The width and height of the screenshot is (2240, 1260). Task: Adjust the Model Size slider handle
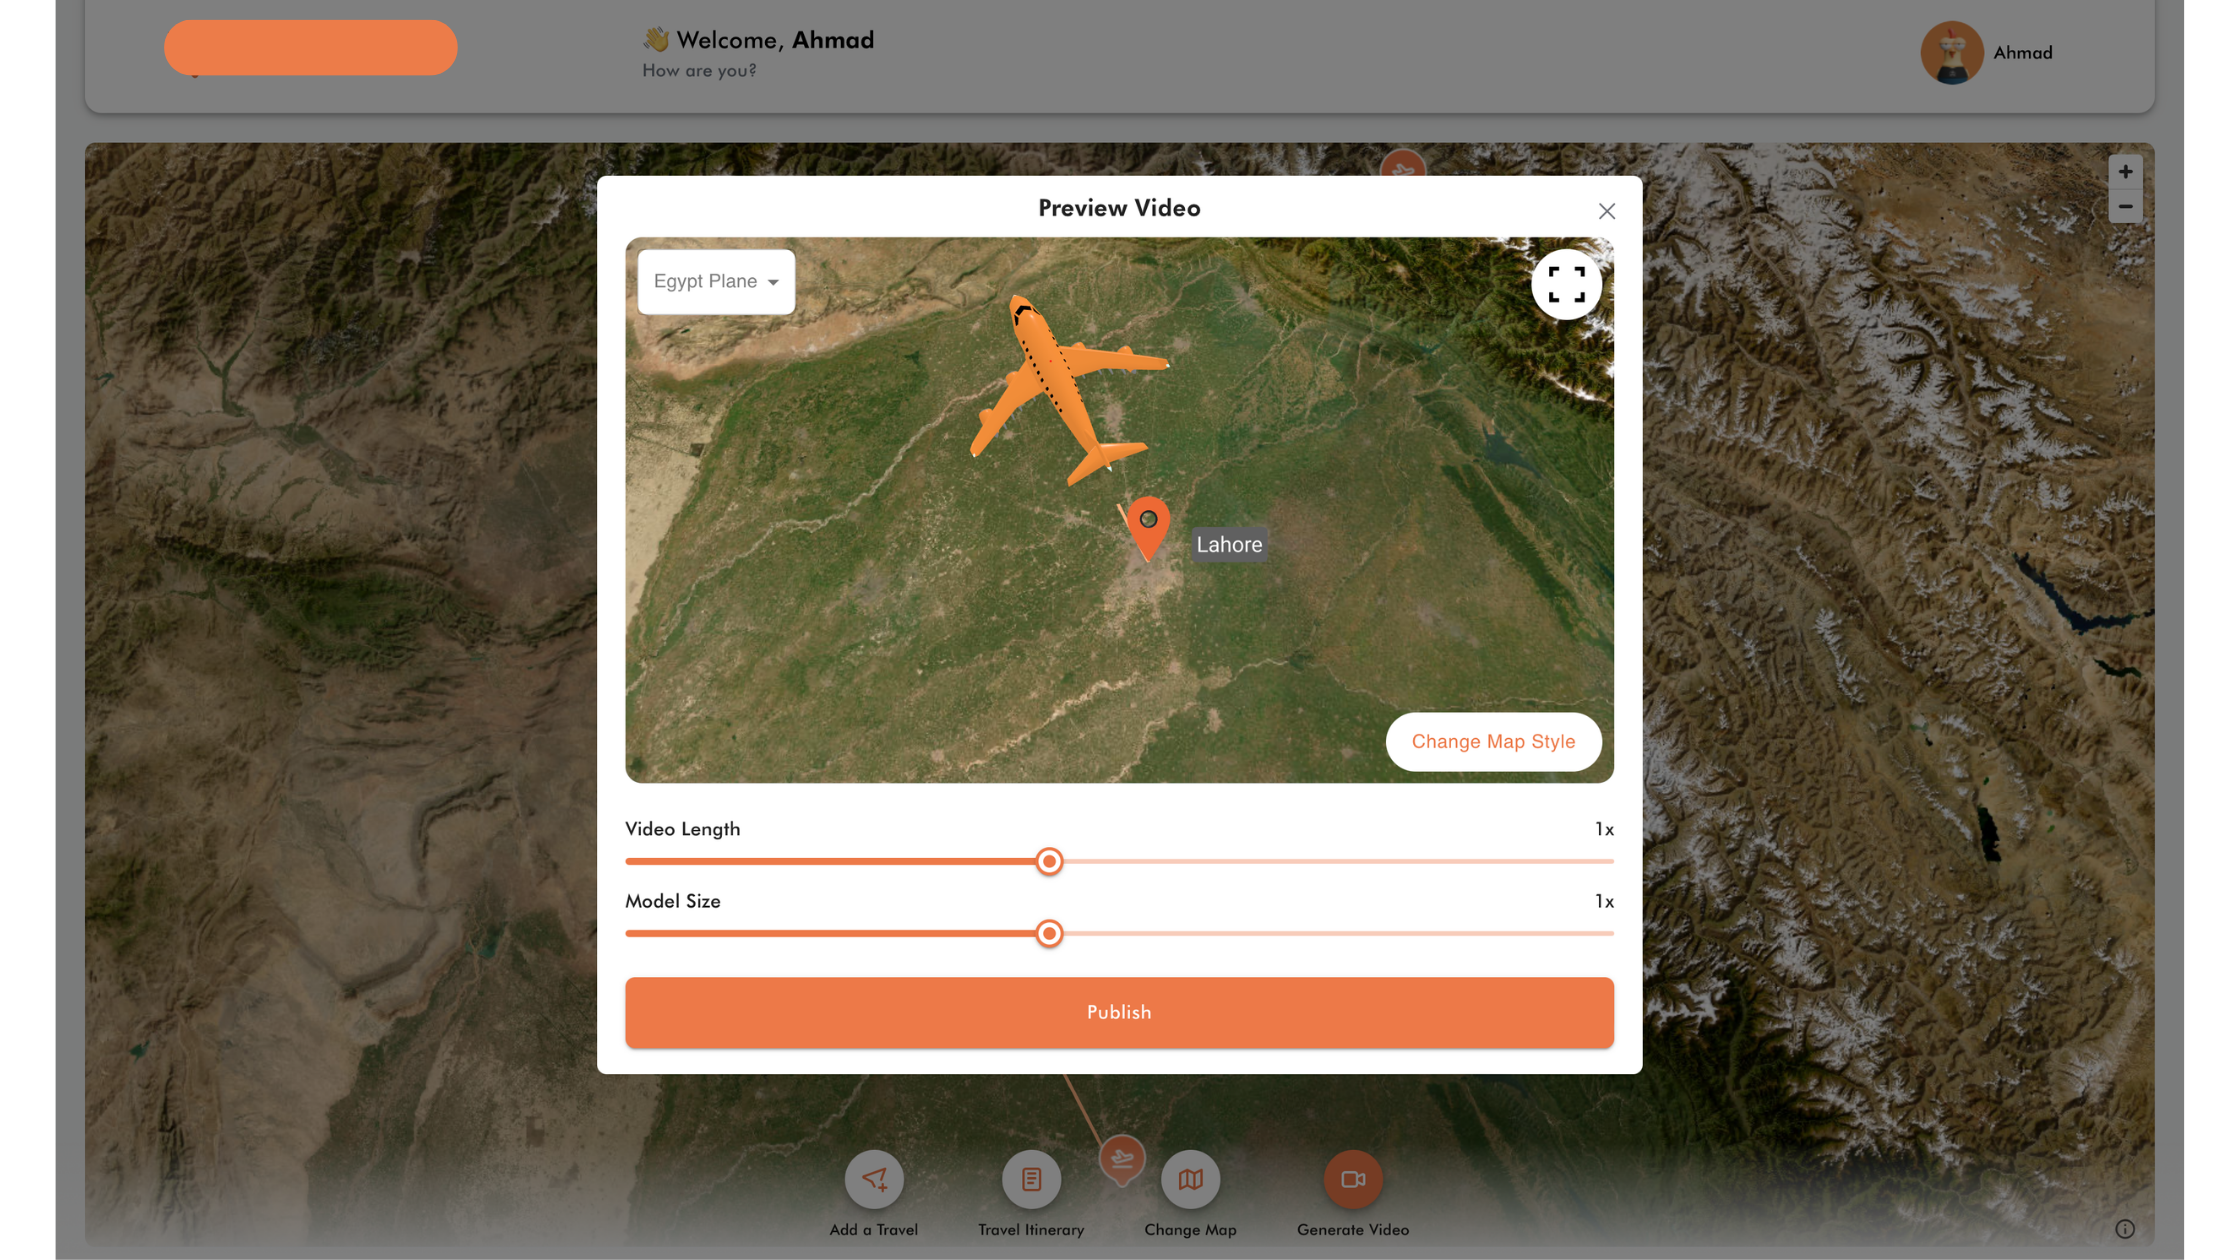click(1049, 933)
